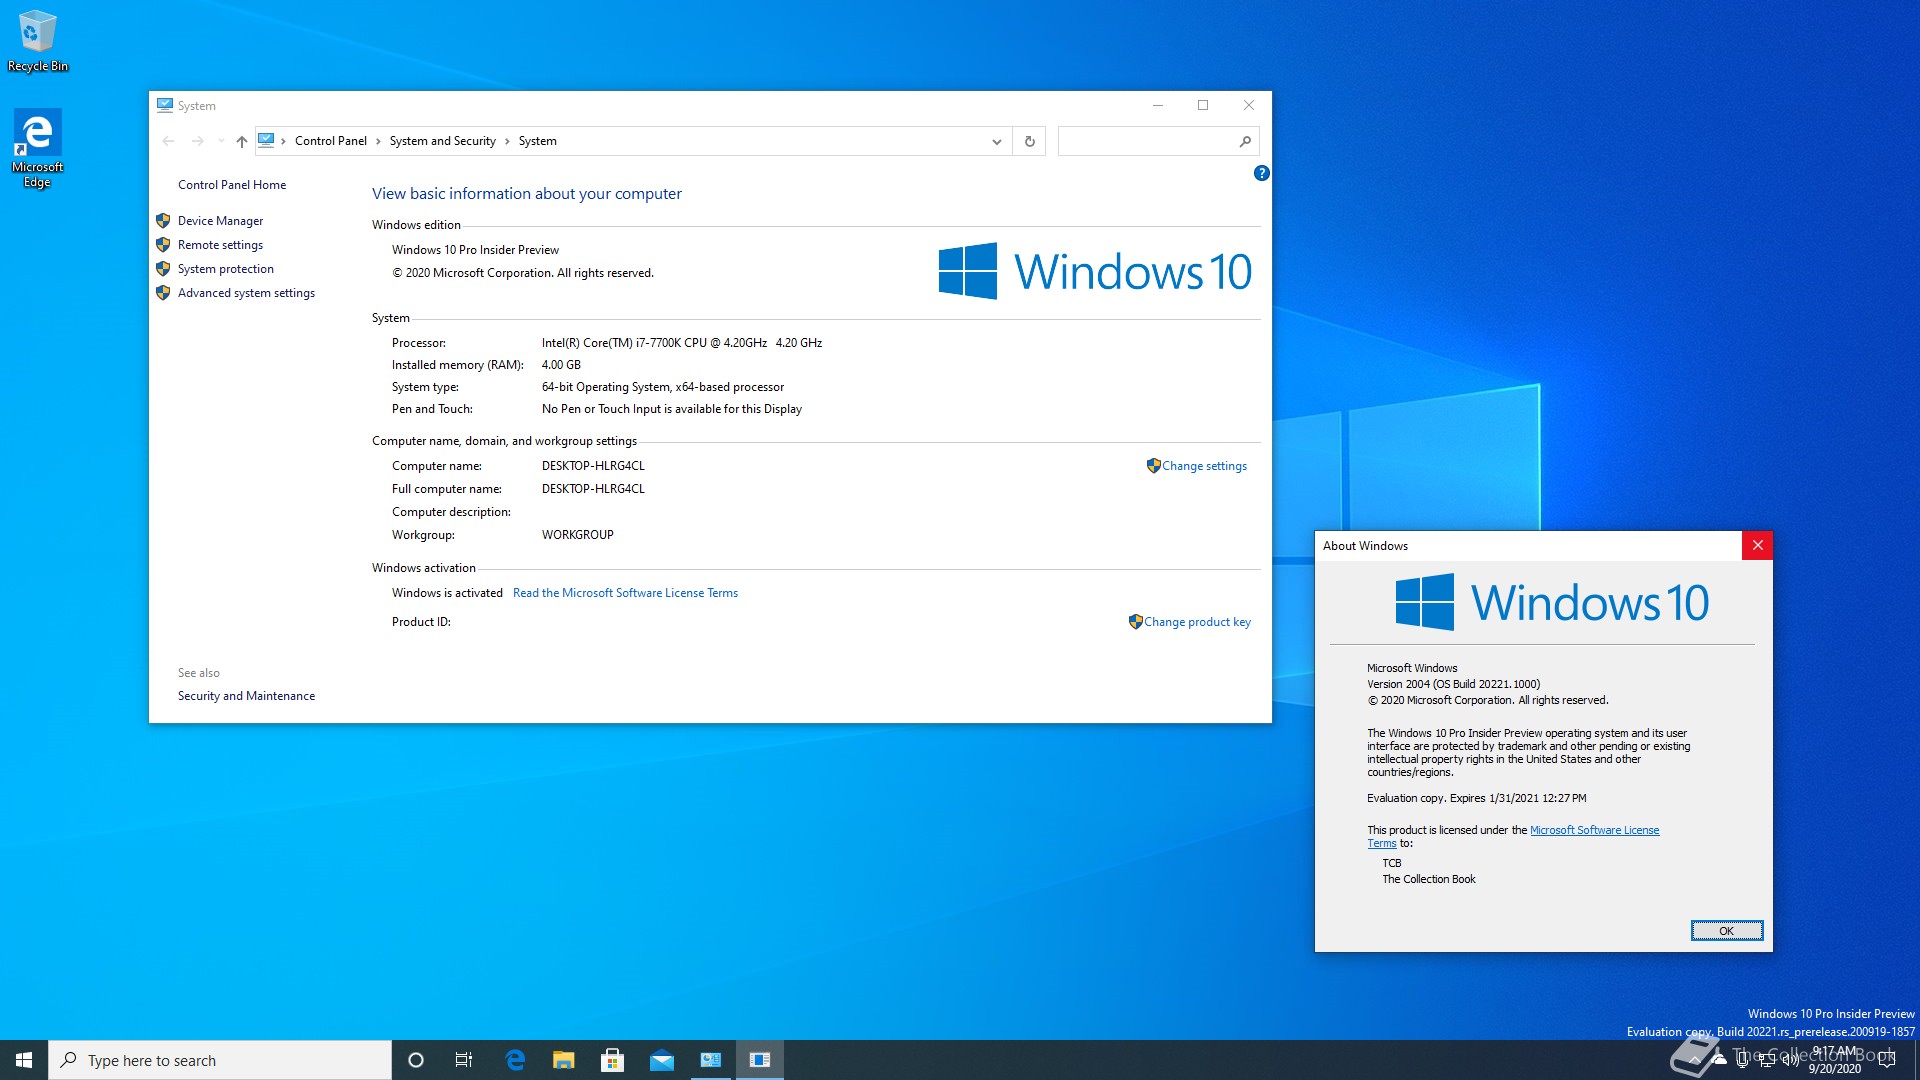The height and width of the screenshot is (1080, 1920).
Task: Click Control Panel breadcrumb
Action: (x=331, y=141)
